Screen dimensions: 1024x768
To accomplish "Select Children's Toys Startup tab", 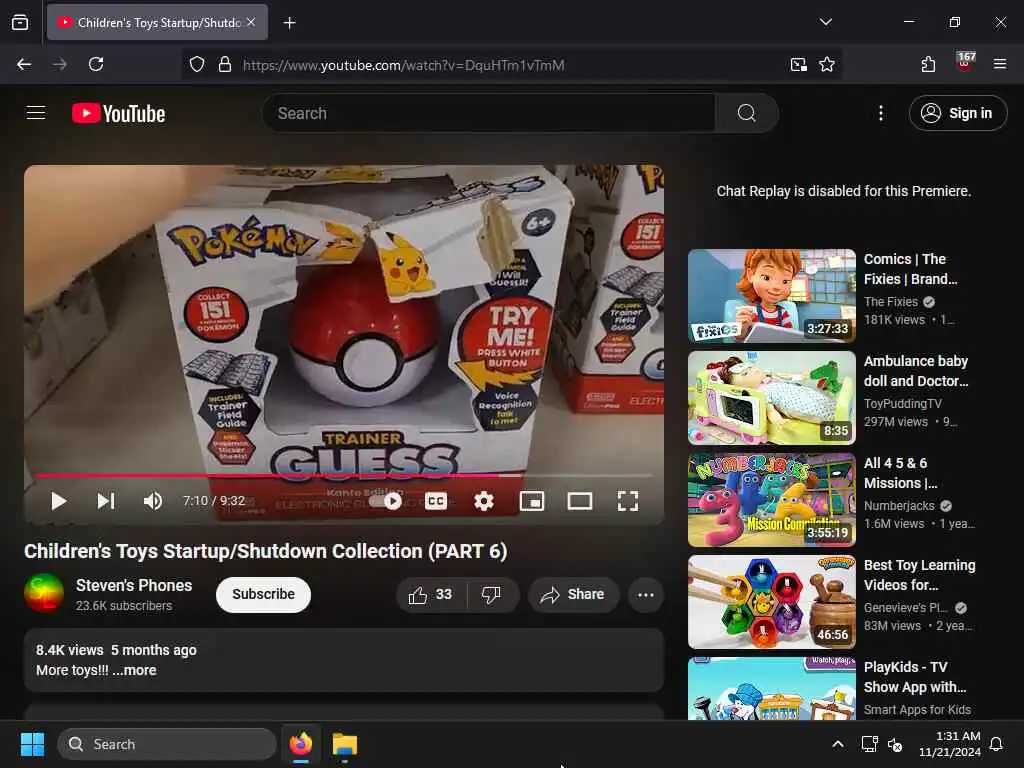I will 157,22.
